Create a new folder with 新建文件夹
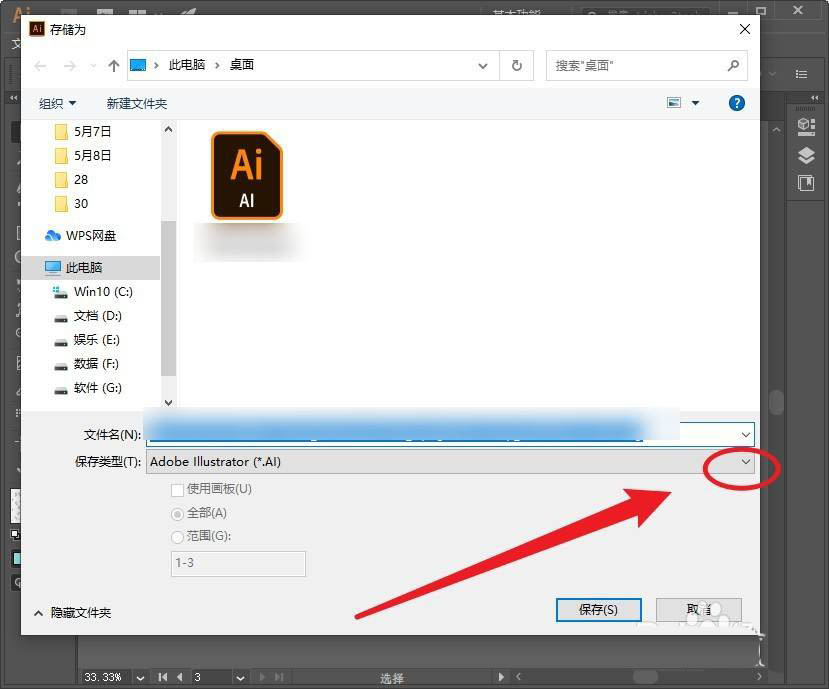The height and width of the screenshot is (689, 829). 136,103
